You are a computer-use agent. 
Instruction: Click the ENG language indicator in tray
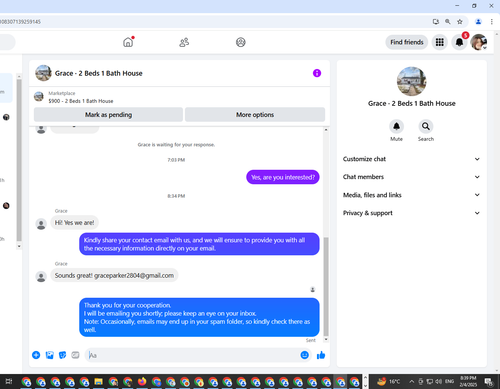(449, 381)
